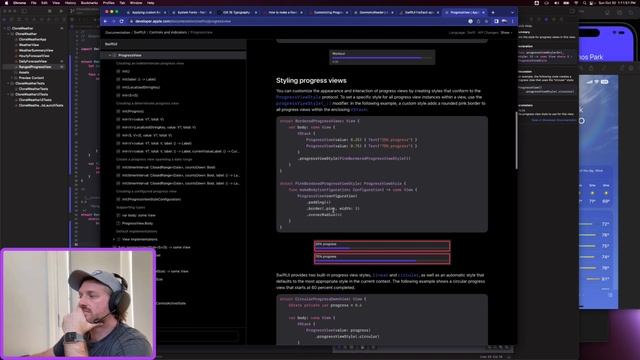Click the Documentation breadcrumb link
Viewport: 640px width, 360px height.
coord(118,32)
